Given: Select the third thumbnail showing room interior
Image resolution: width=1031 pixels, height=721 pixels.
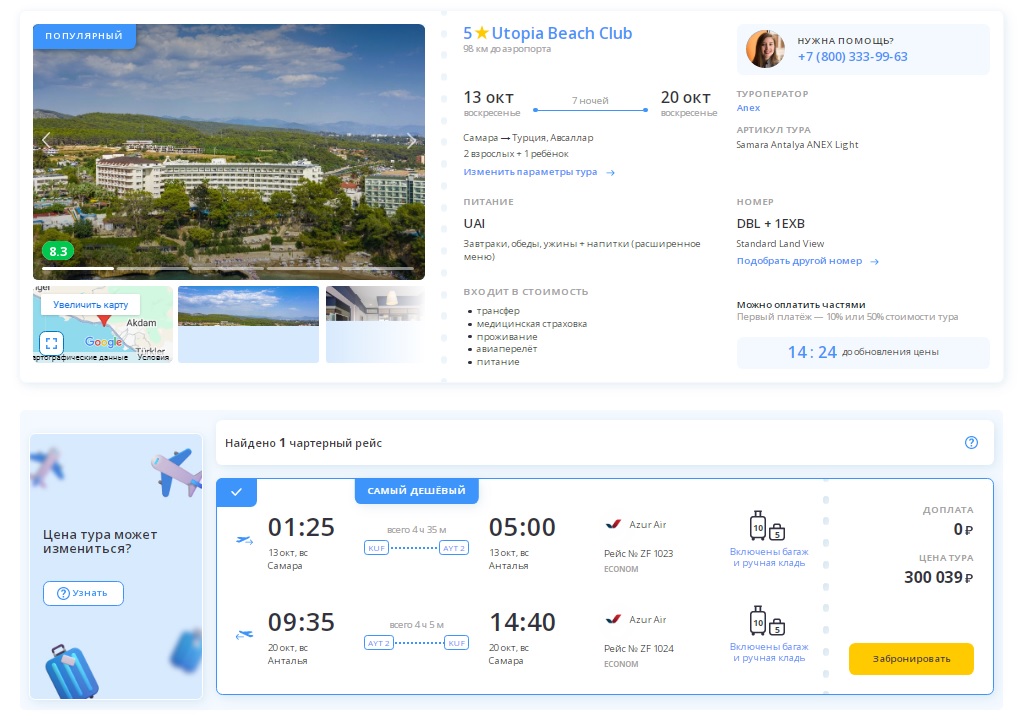Looking at the screenshot, I should (x=375, y=324).
